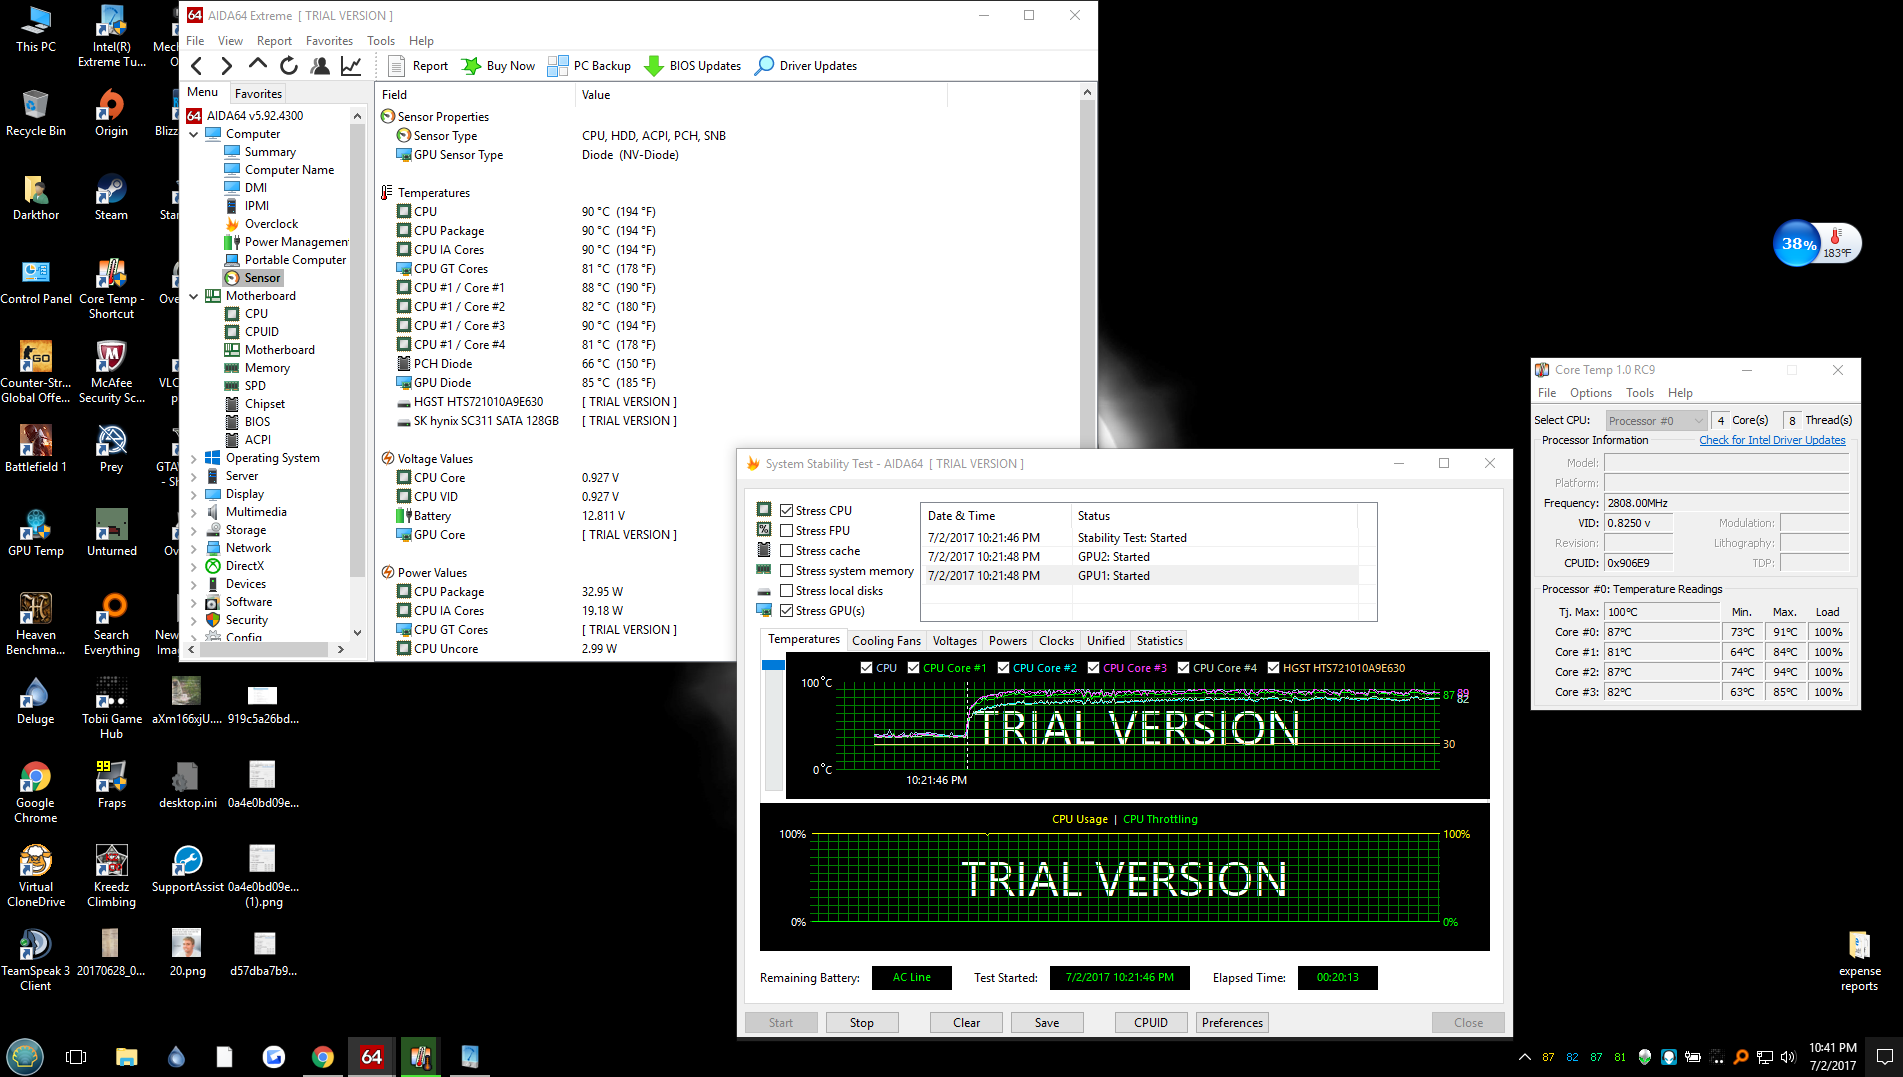This screenshot has width=1903, height=1077.
Task: Open File Explorer from the taskbar
Action: click(126, 1057)
